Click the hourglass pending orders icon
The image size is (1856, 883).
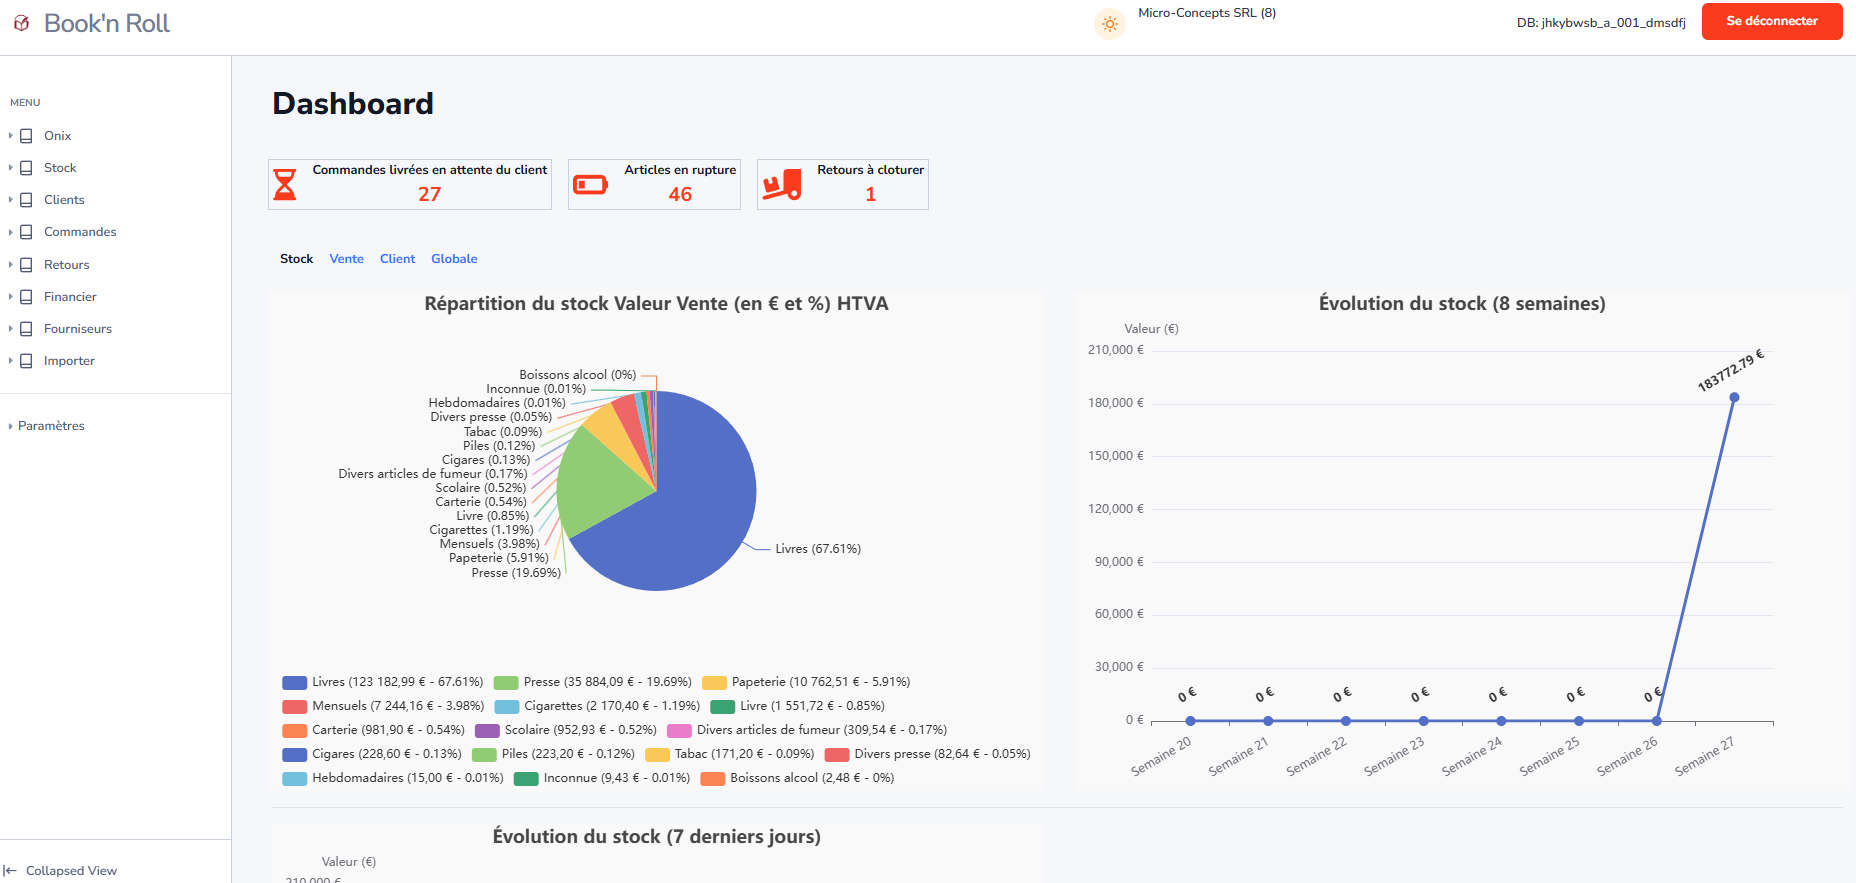click(x=285, y=185)
